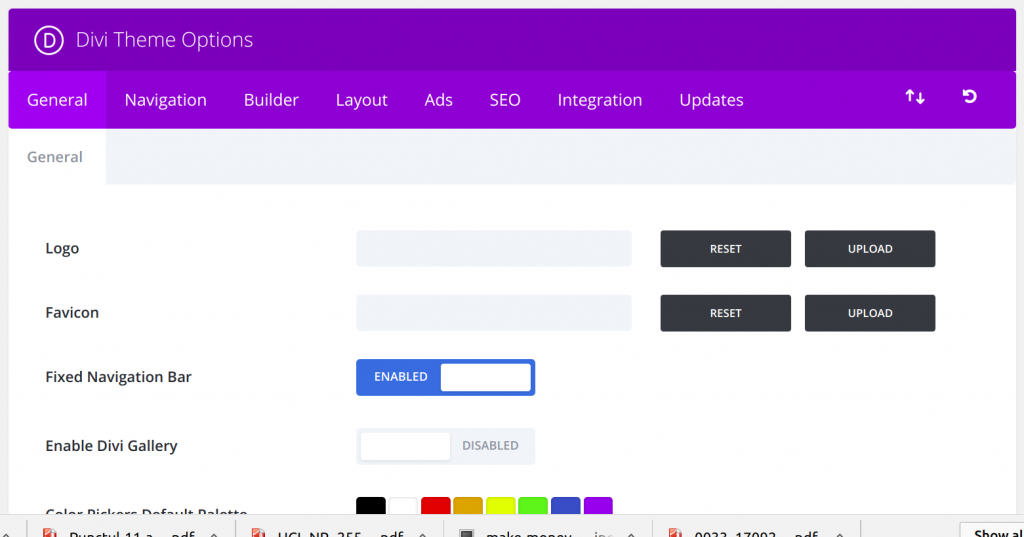Viewport: 1024px width, 537px height.
Task: Click the Logo URL input field
Action: [494, 248]
